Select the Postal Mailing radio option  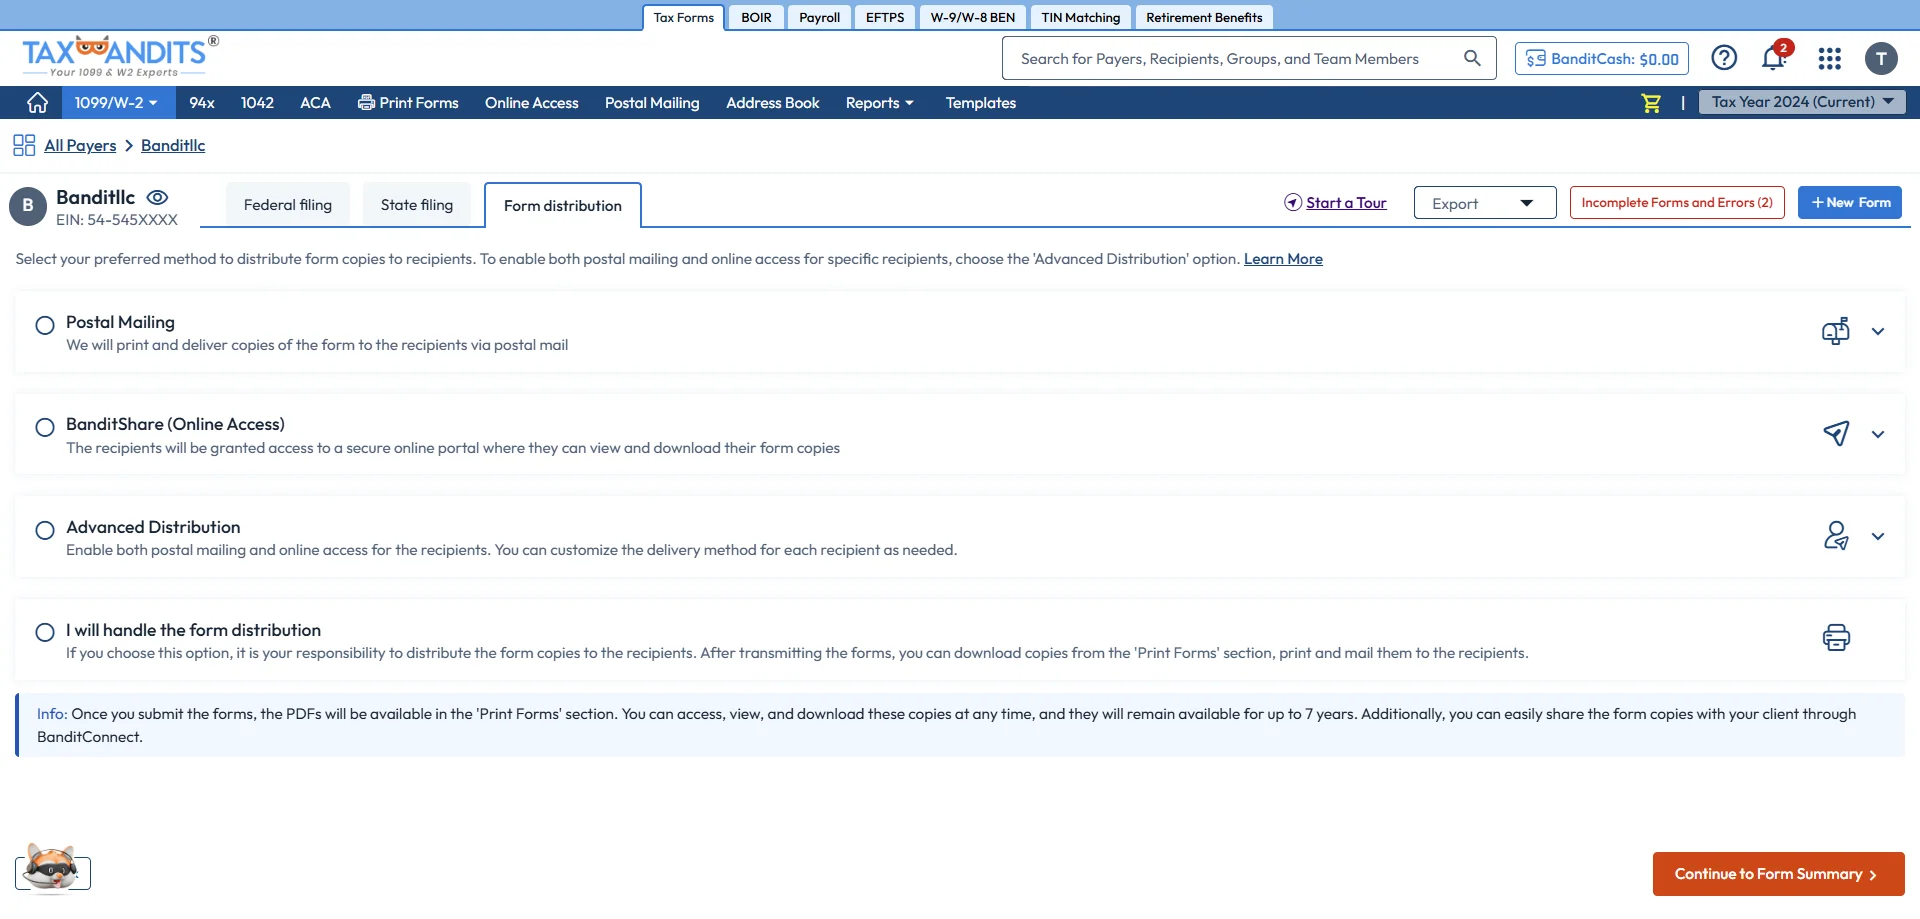pos(45,325)
